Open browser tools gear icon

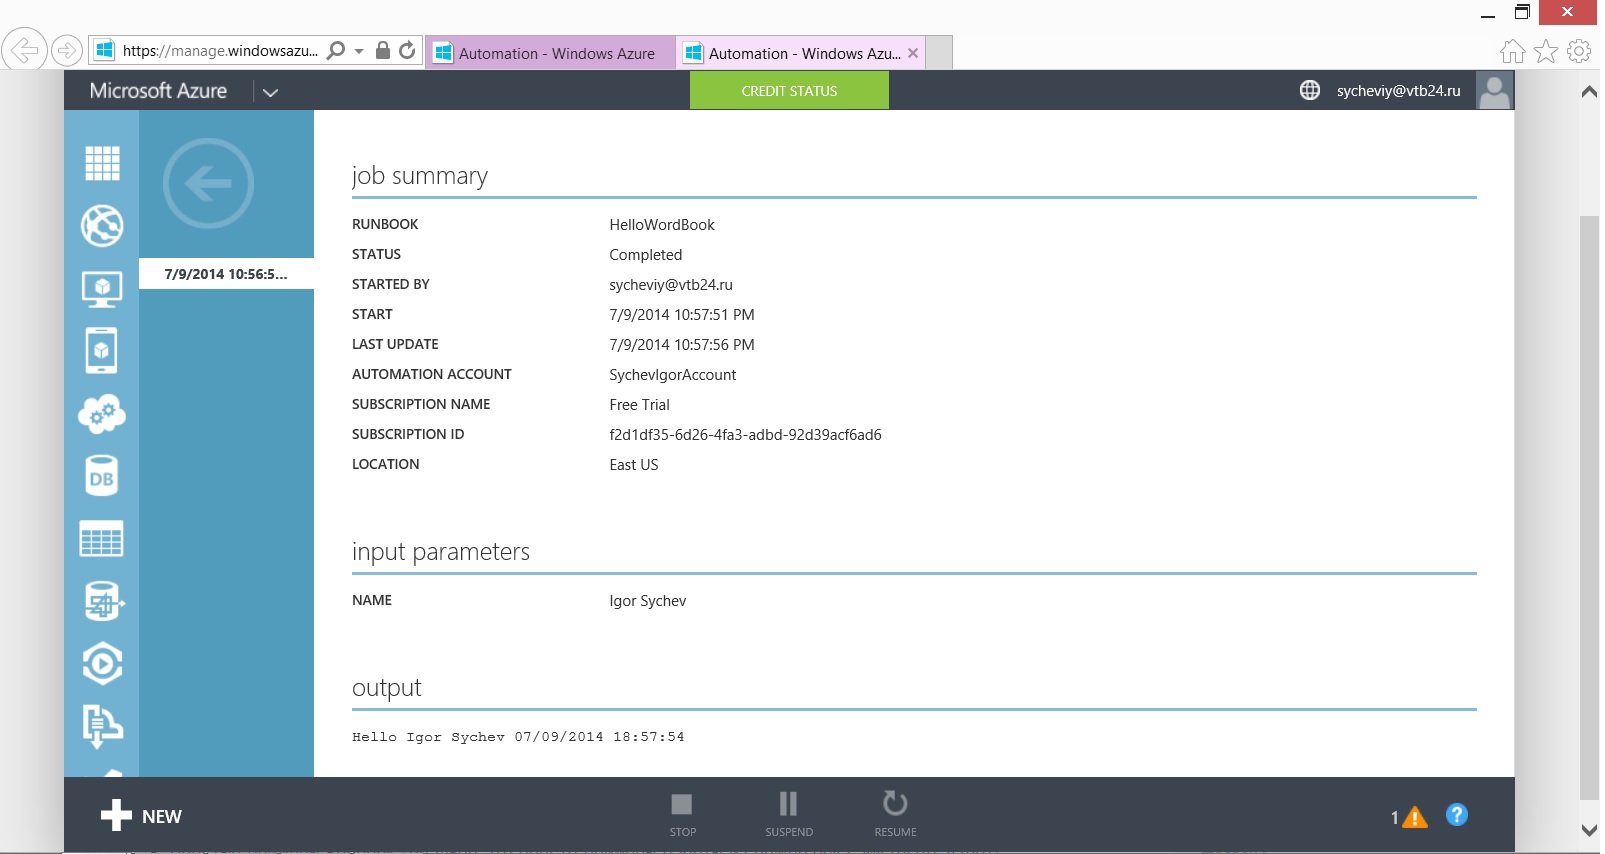click(1579, 51)
